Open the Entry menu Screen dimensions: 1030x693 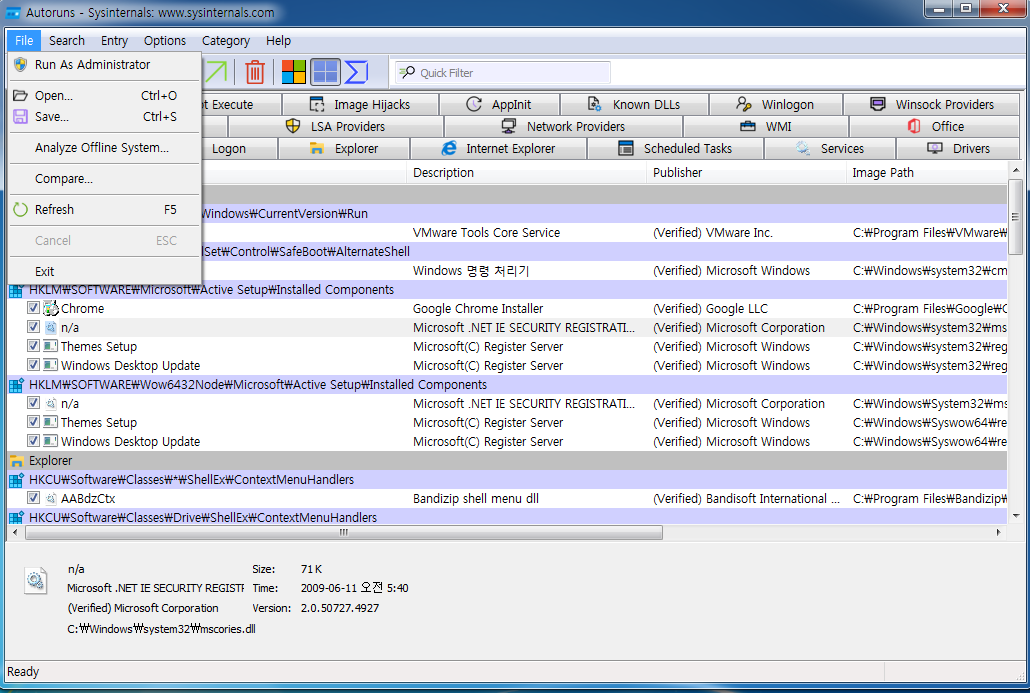tap(114, 41)
